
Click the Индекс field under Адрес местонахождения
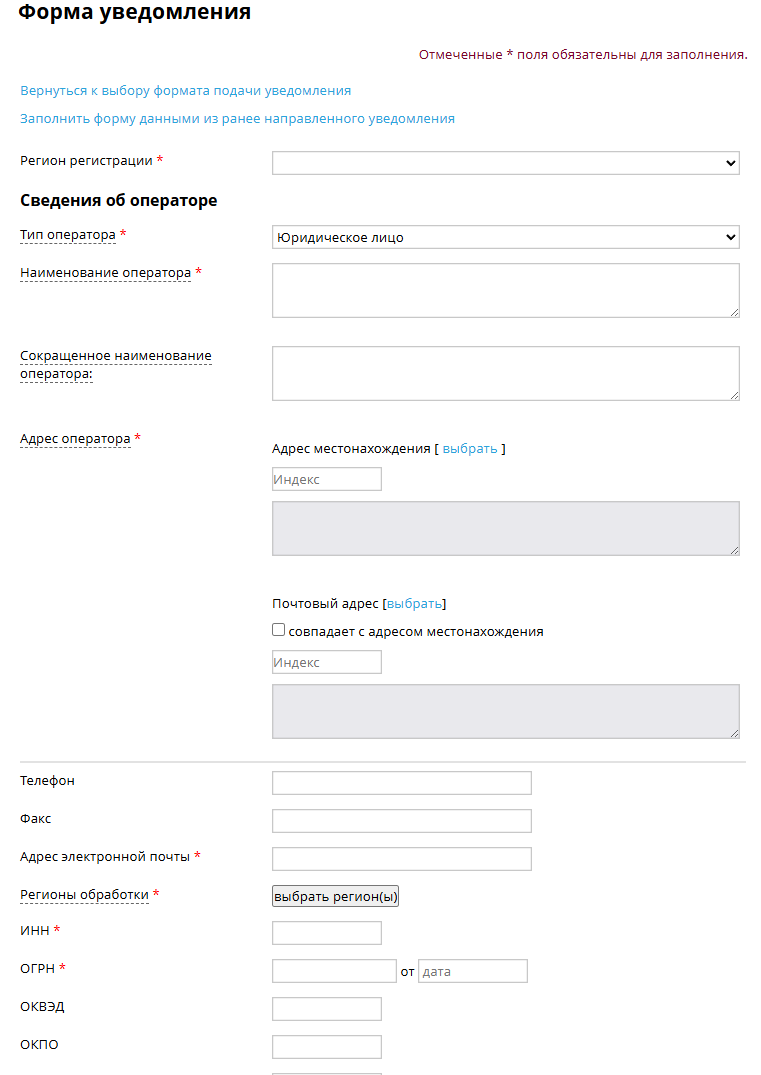pos(326,479)
